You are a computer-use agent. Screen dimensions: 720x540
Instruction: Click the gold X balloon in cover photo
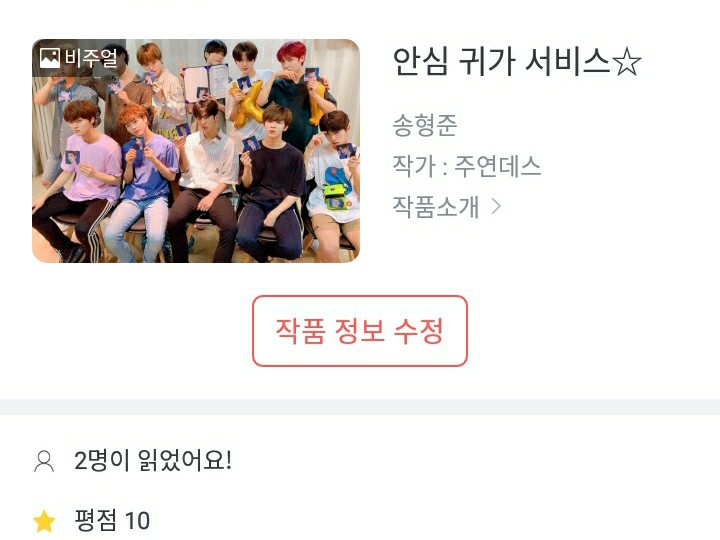click(247, 105)
